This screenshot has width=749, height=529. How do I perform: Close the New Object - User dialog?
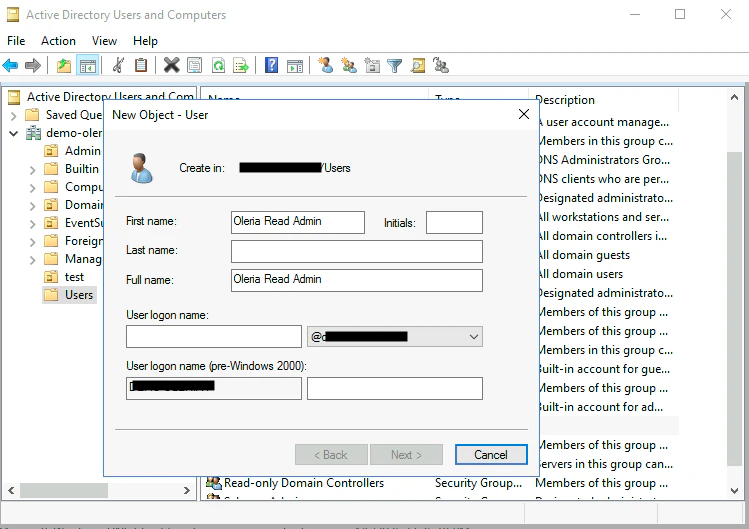[524, 114]
